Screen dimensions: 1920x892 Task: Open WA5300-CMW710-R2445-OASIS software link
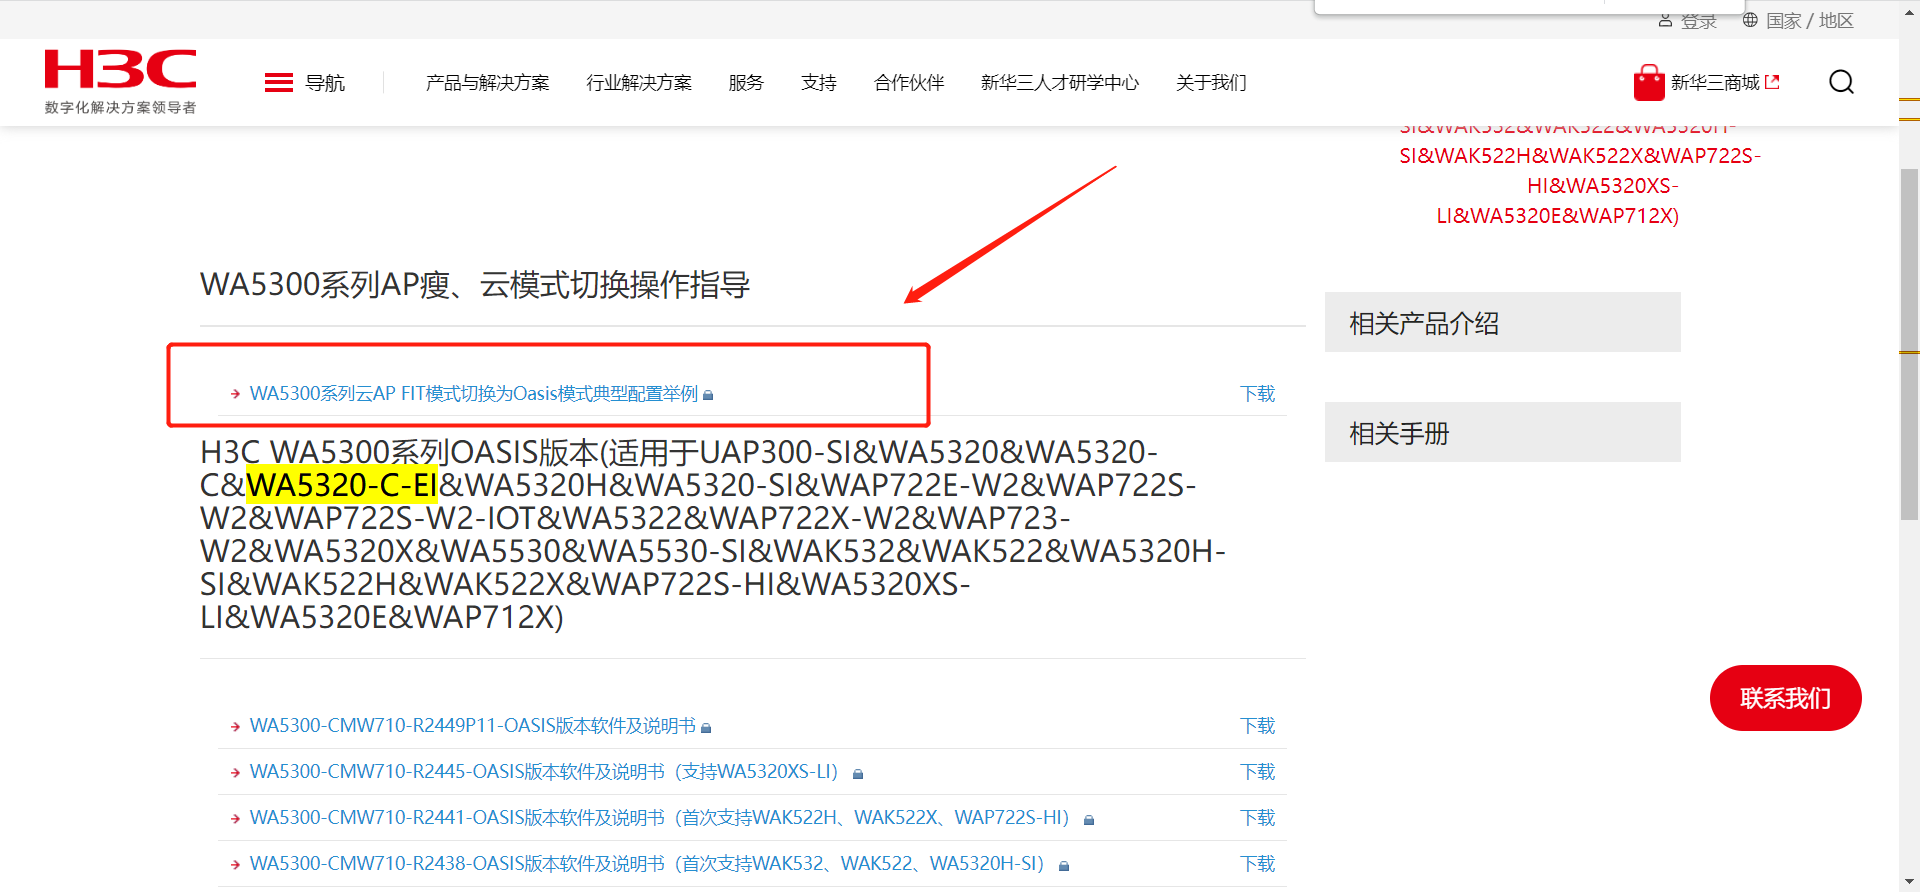[x=544, y=771]
